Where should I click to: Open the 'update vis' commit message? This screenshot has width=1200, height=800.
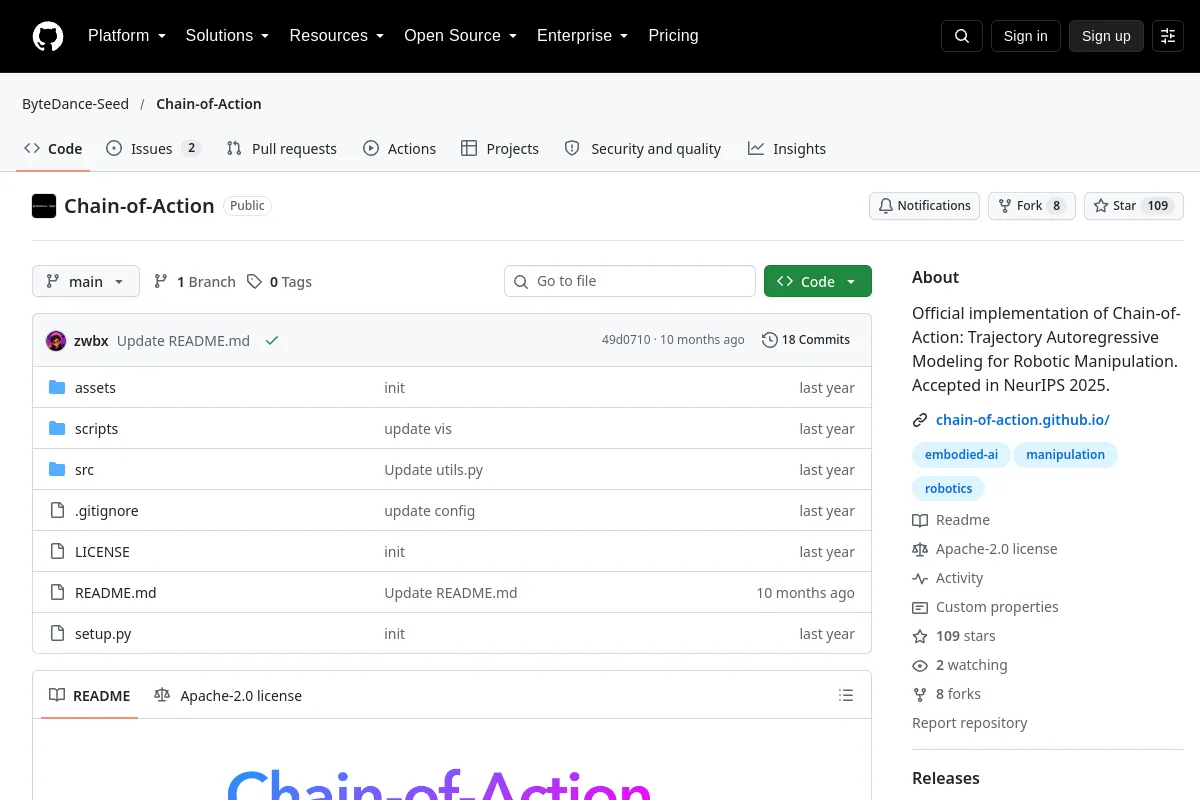click(x=418, y=429)
